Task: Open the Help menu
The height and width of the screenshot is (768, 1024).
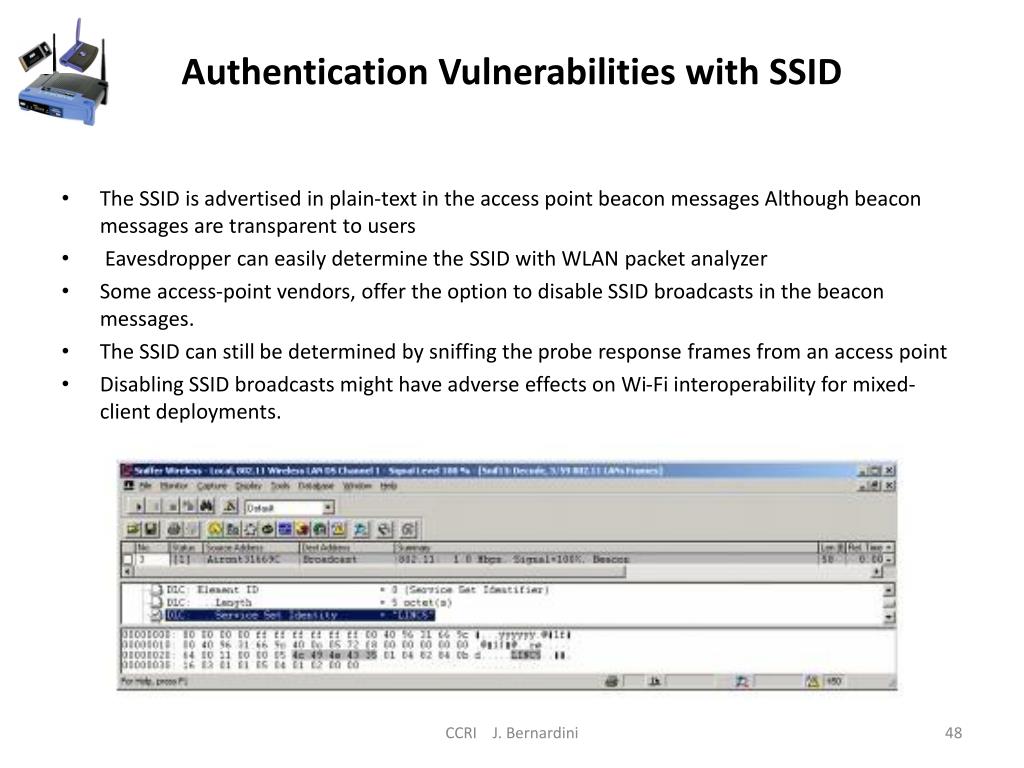Action: 389,486
